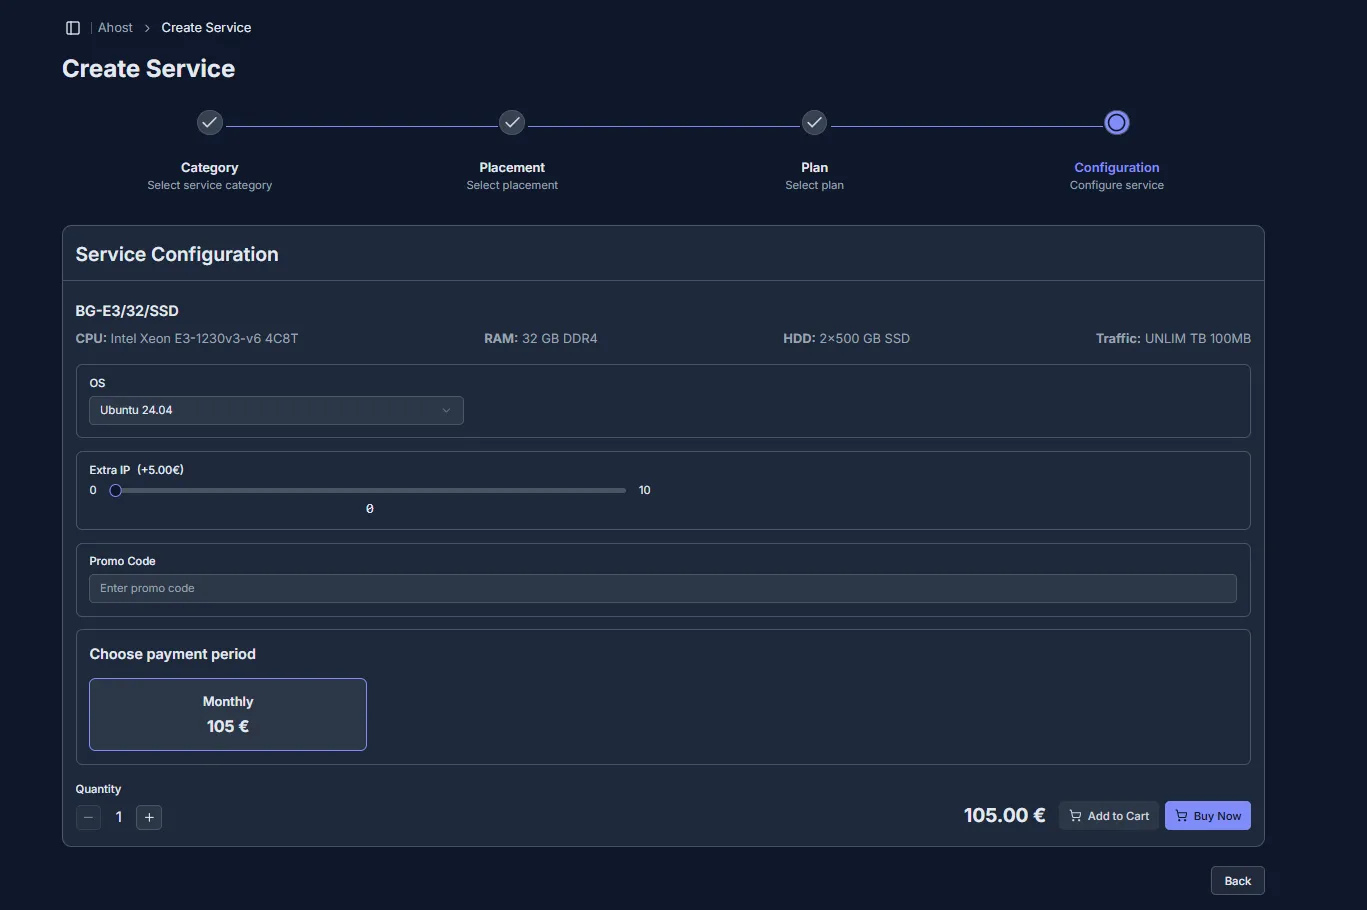
Task: Click the Create Service breadcrumb item
Action: [x=206, y=28]
